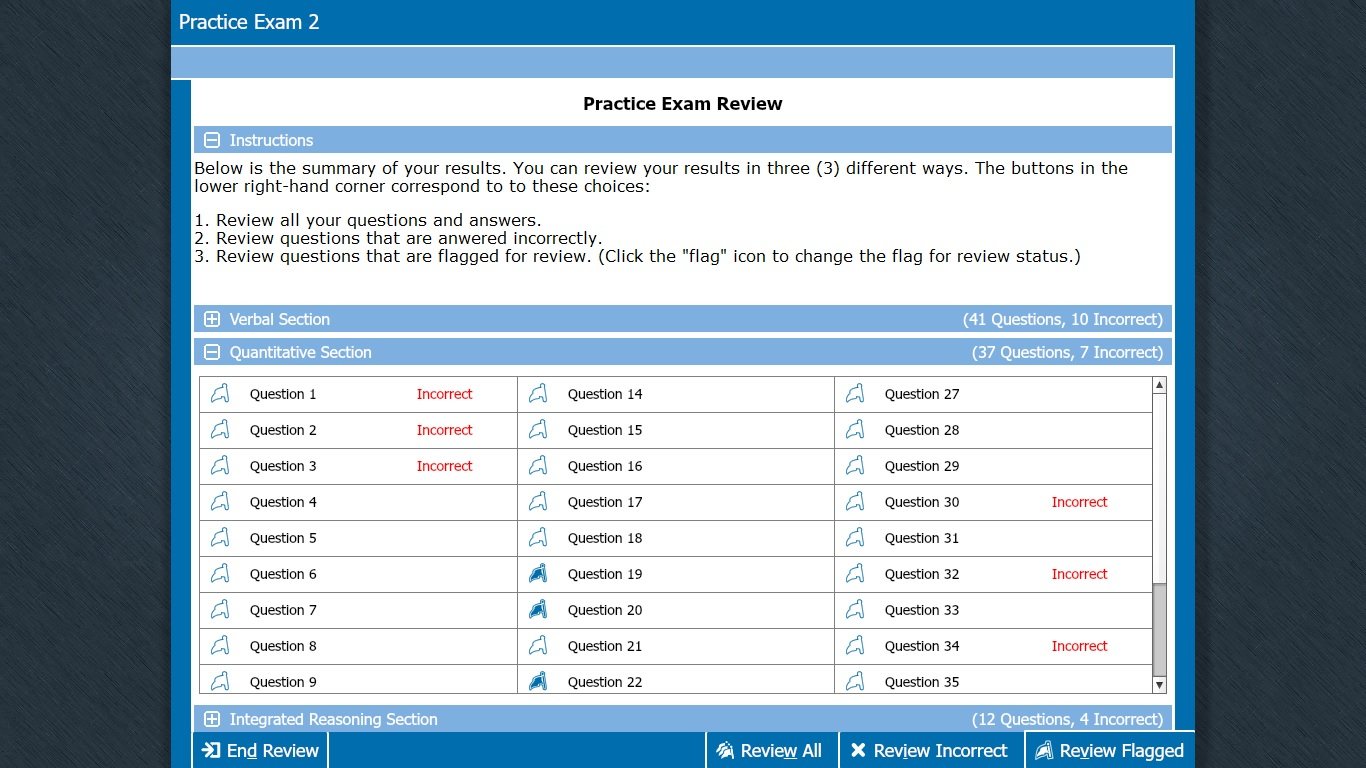
Task: Flag Question 15 for review
Action: pyautogui.click(x=538, y=430)
